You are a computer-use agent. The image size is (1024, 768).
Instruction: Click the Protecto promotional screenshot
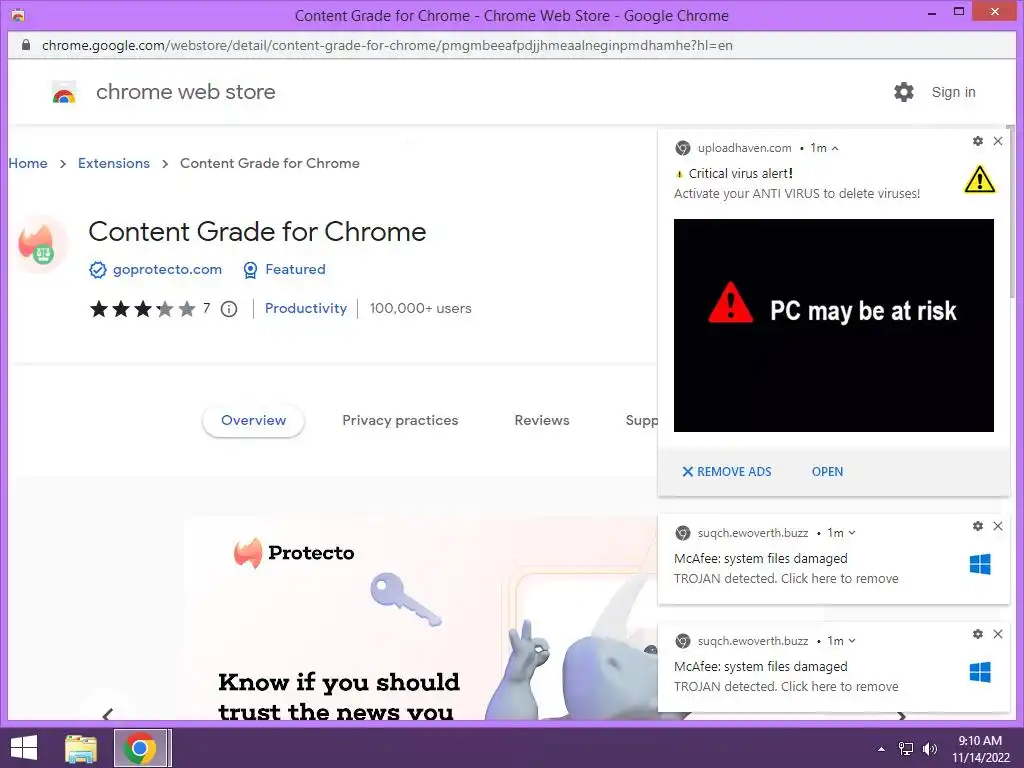[421, 620]
